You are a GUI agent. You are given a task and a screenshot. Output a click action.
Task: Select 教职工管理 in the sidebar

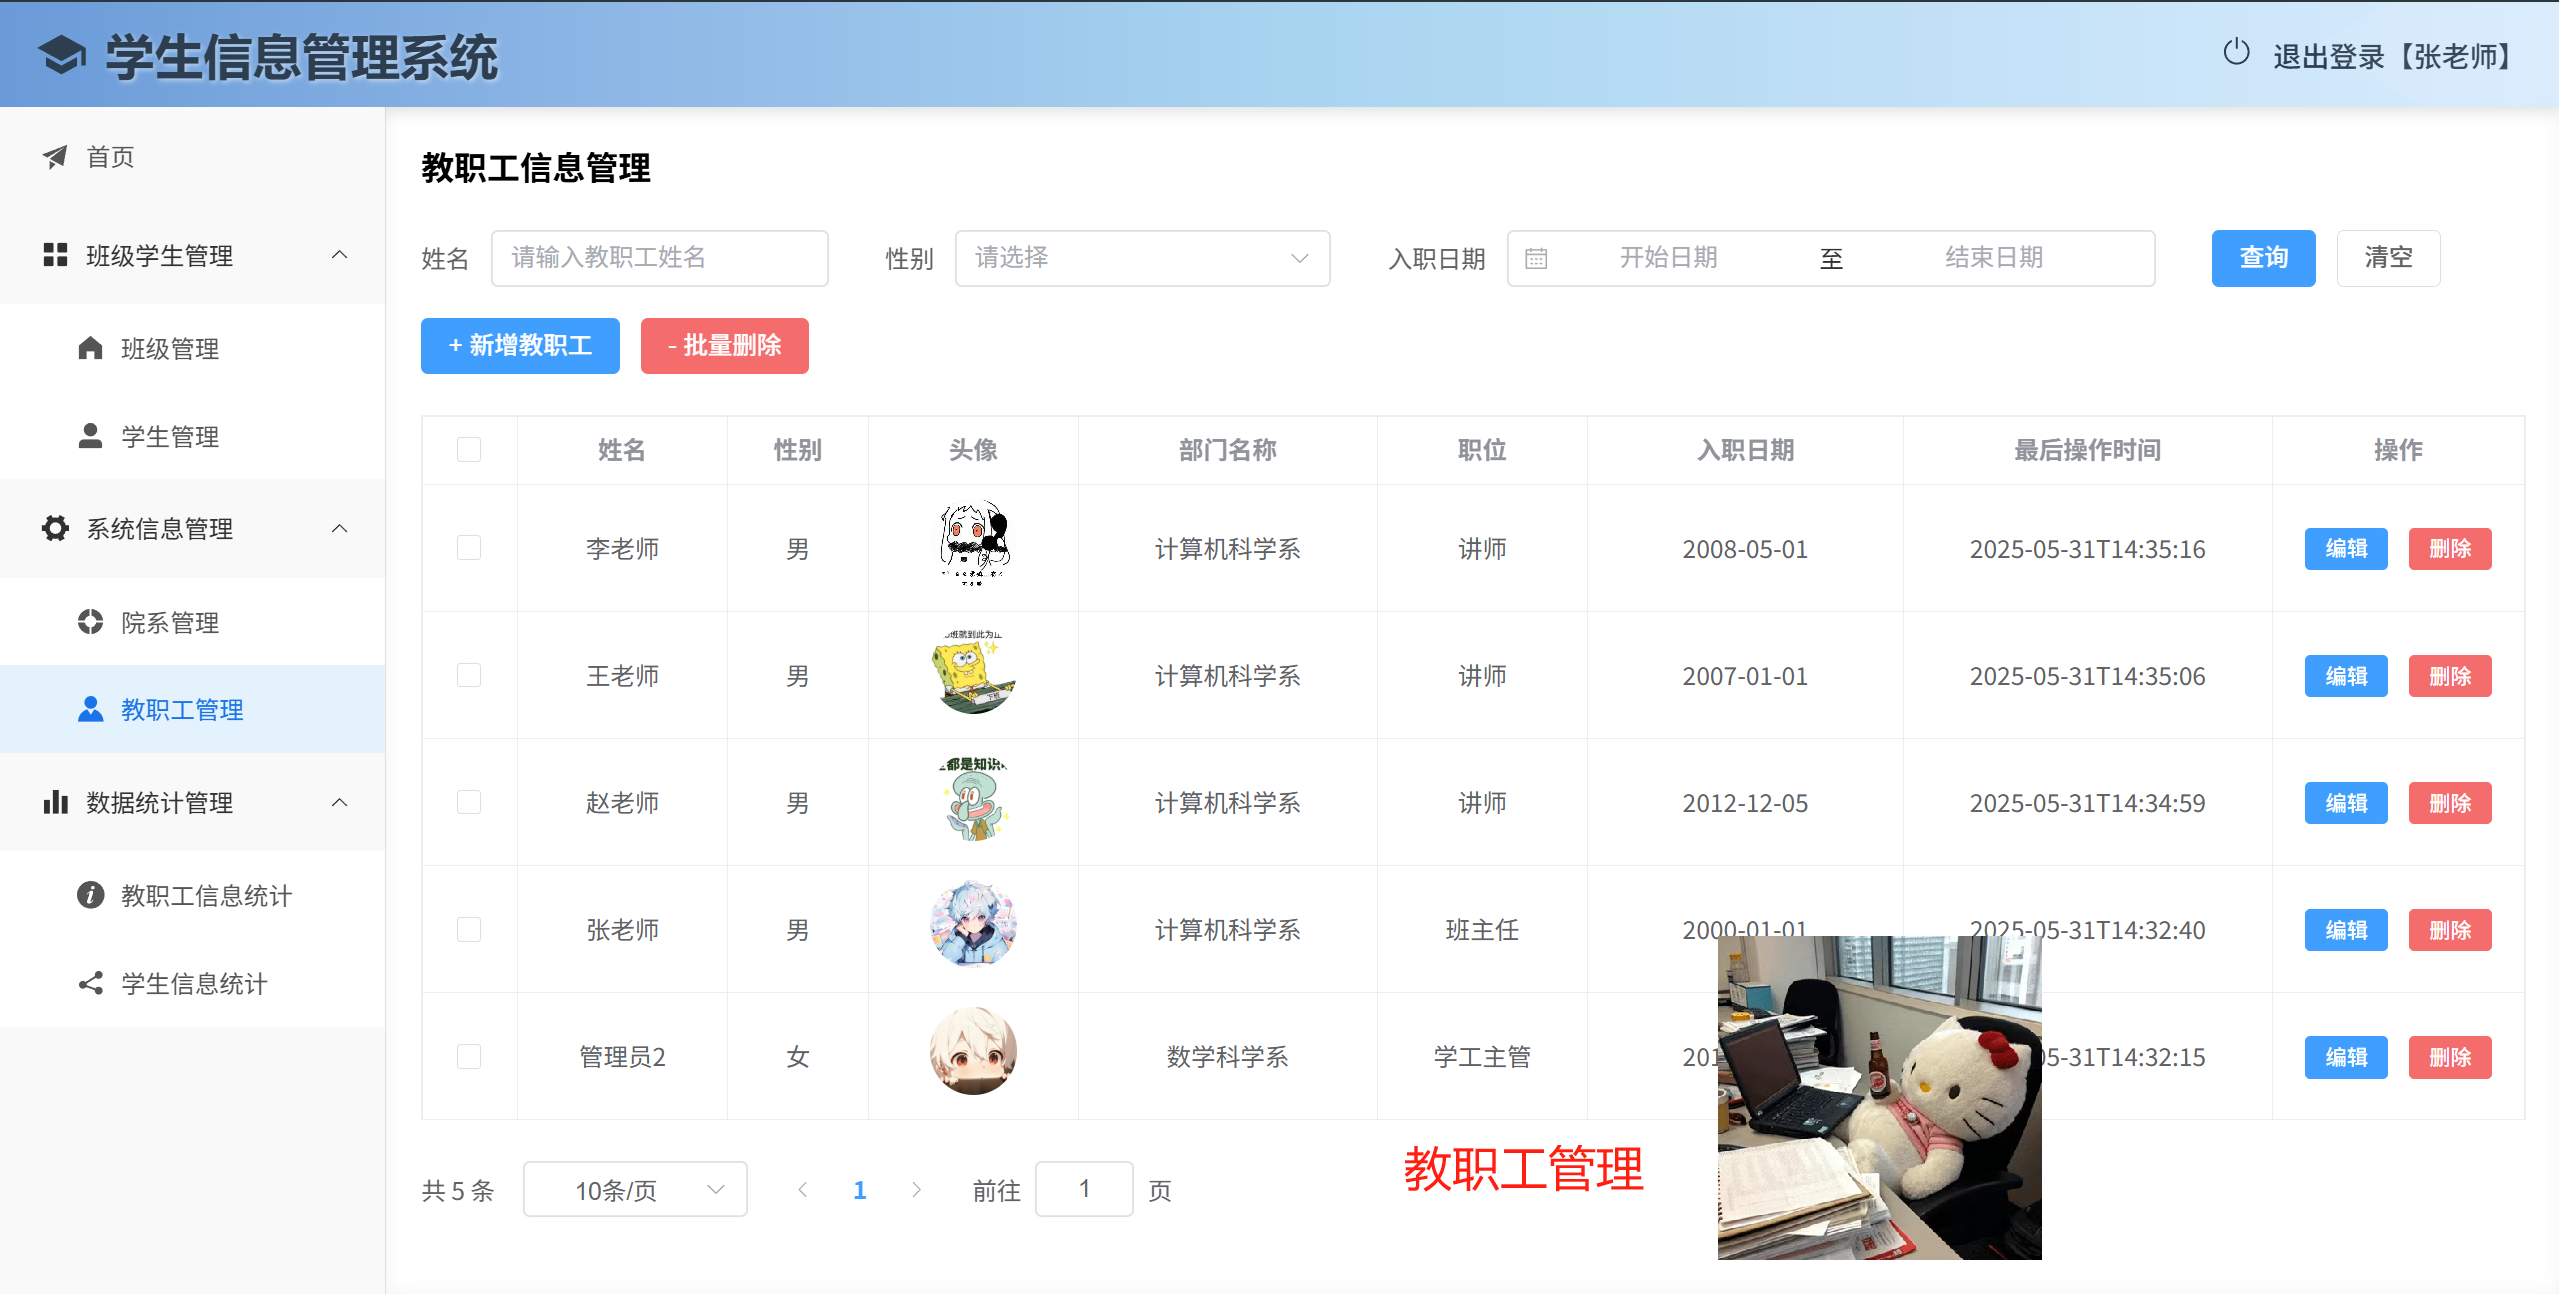(x=182, y=709)
